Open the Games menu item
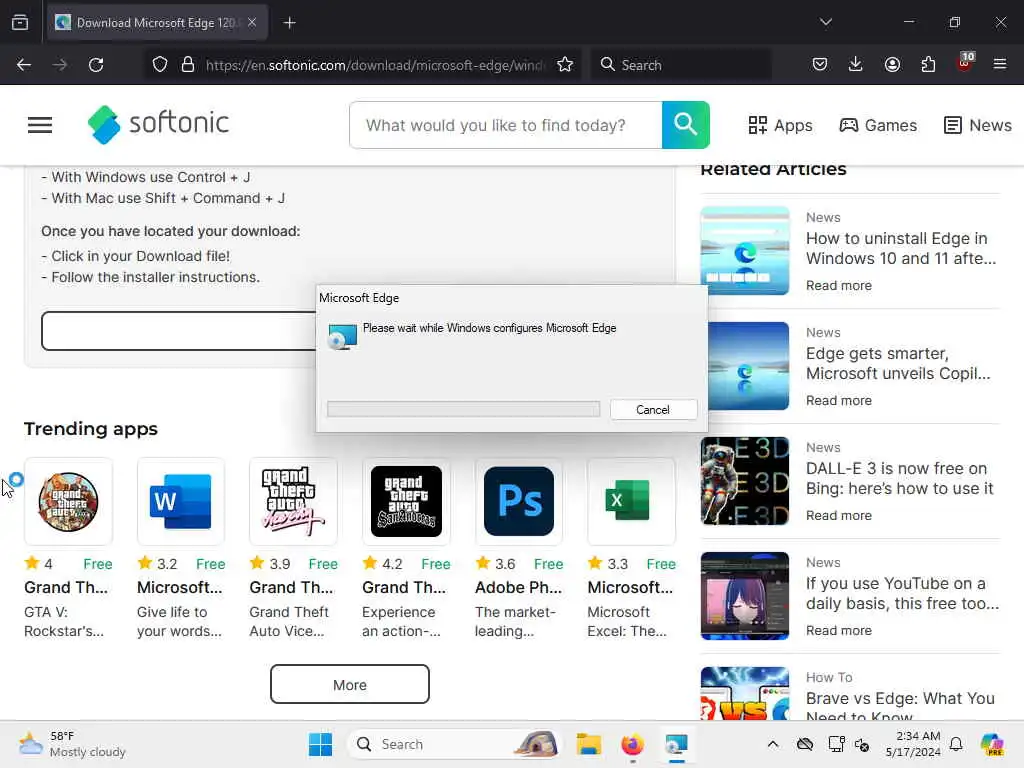This screenshot has width=1024, height=768. (x=878, y=125)
